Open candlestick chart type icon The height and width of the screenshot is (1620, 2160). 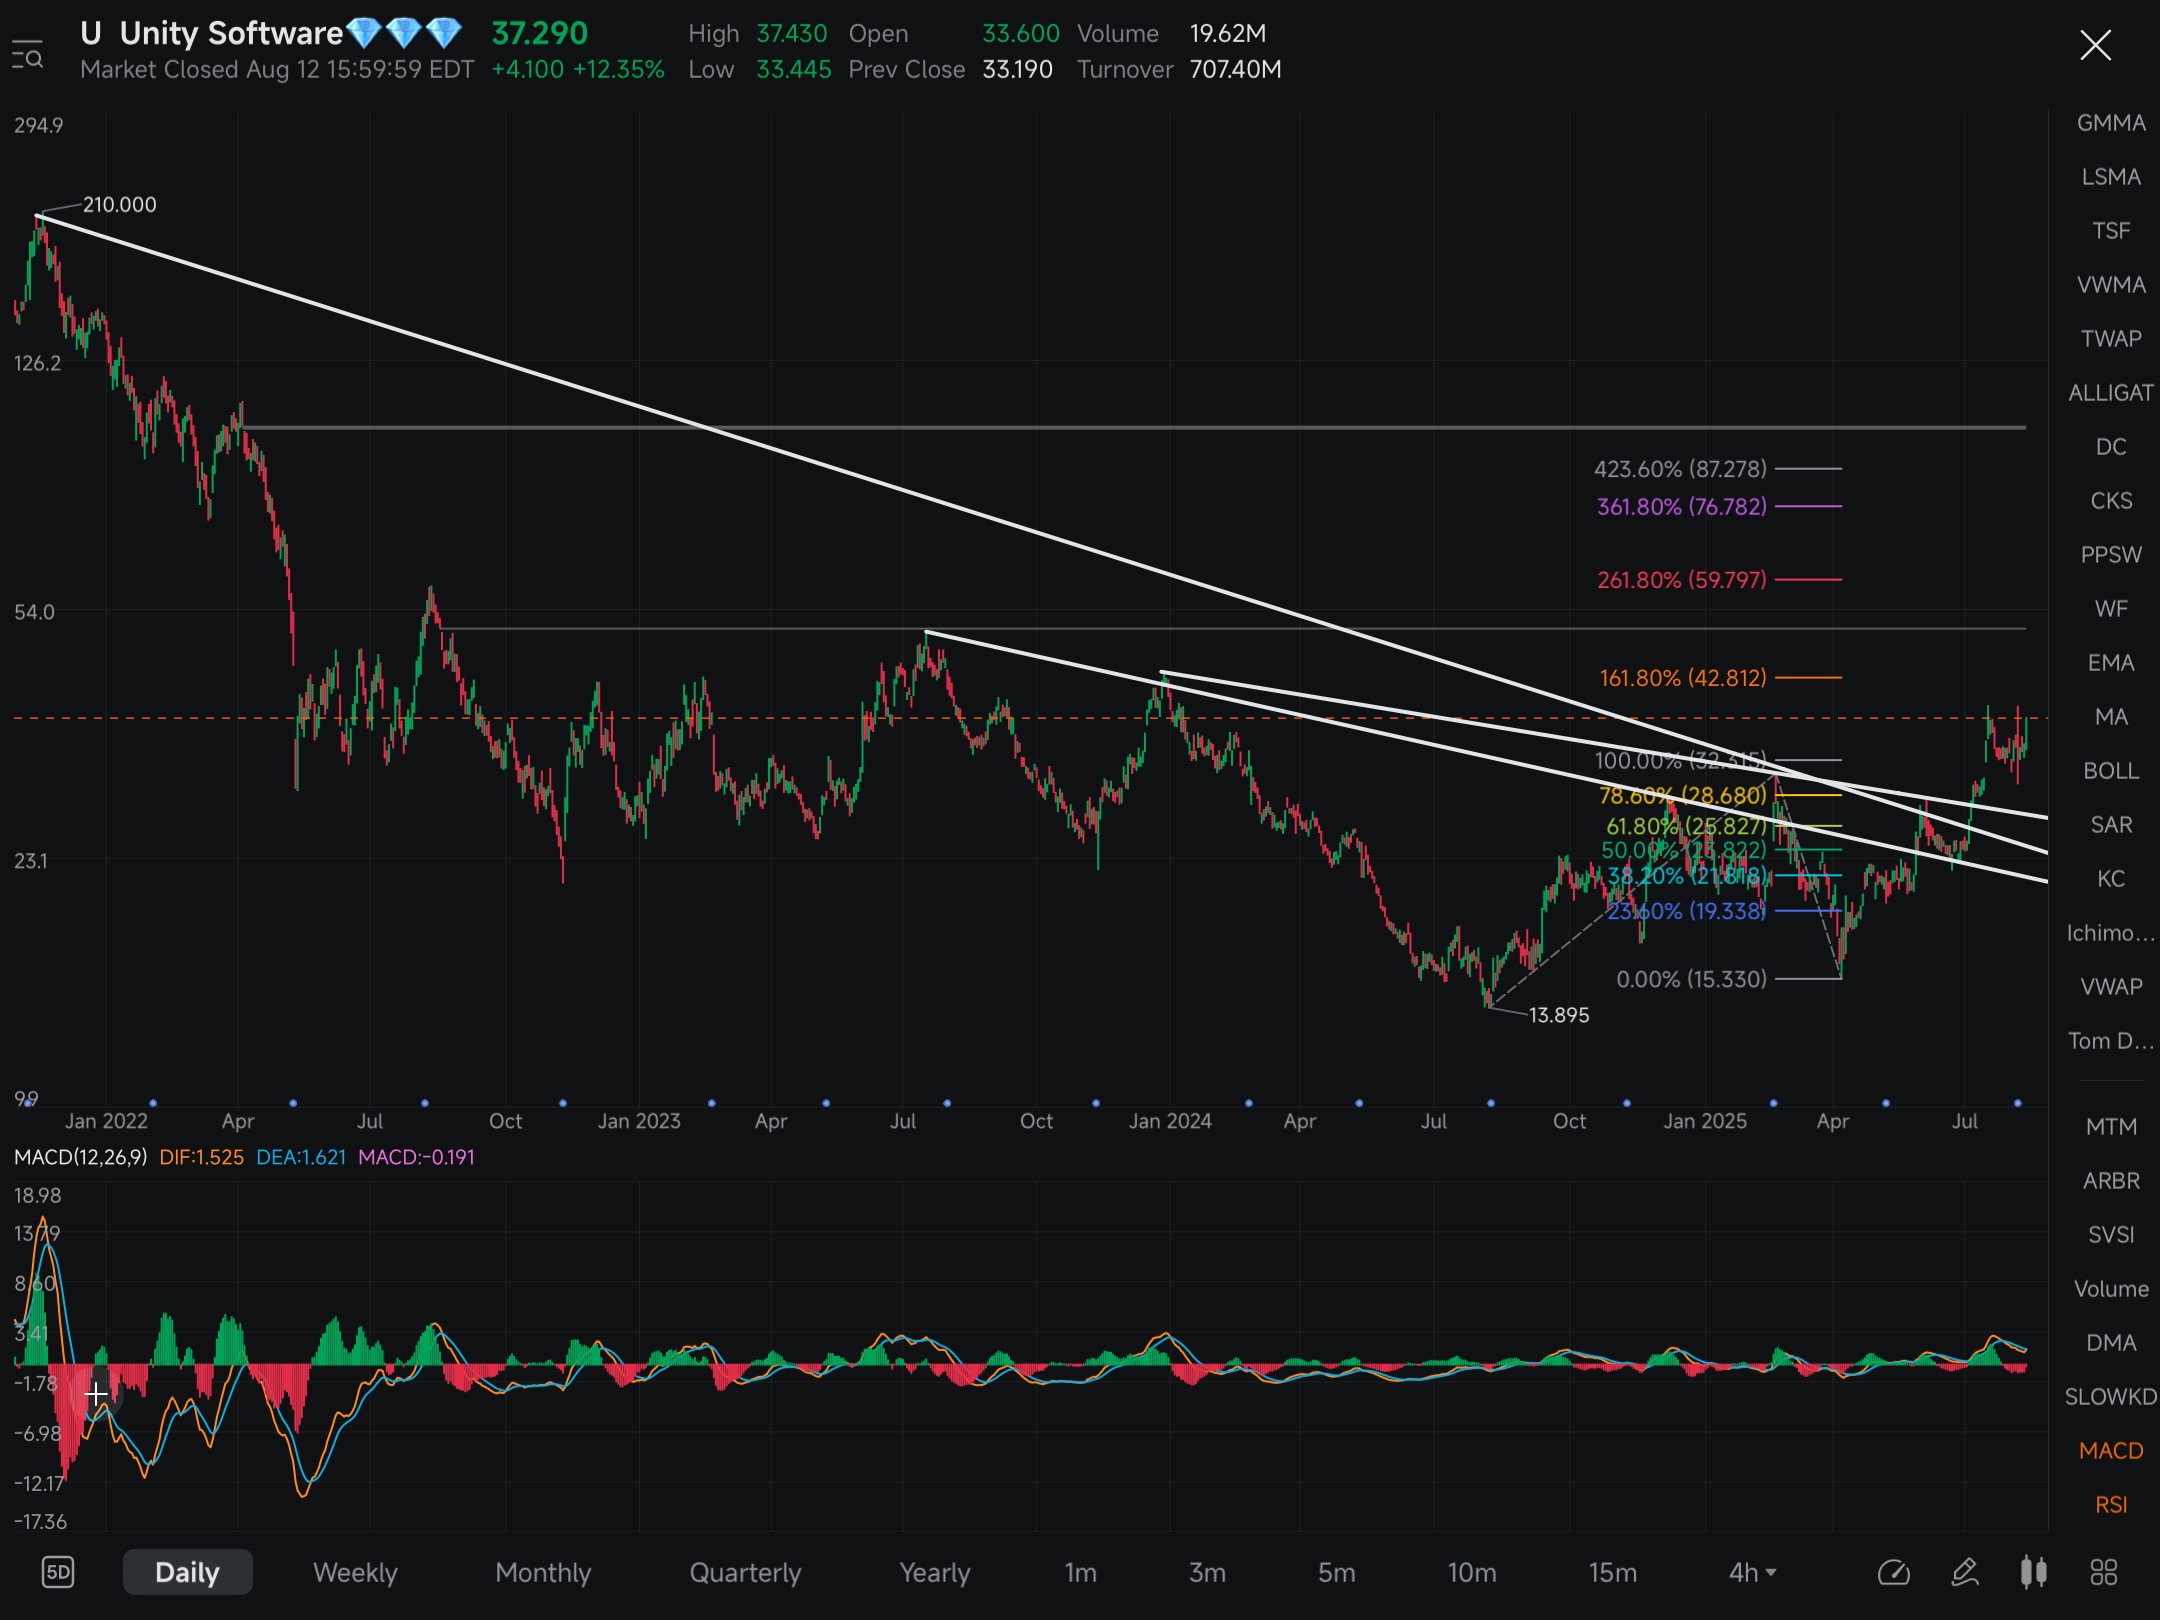coord(2033,1572)
